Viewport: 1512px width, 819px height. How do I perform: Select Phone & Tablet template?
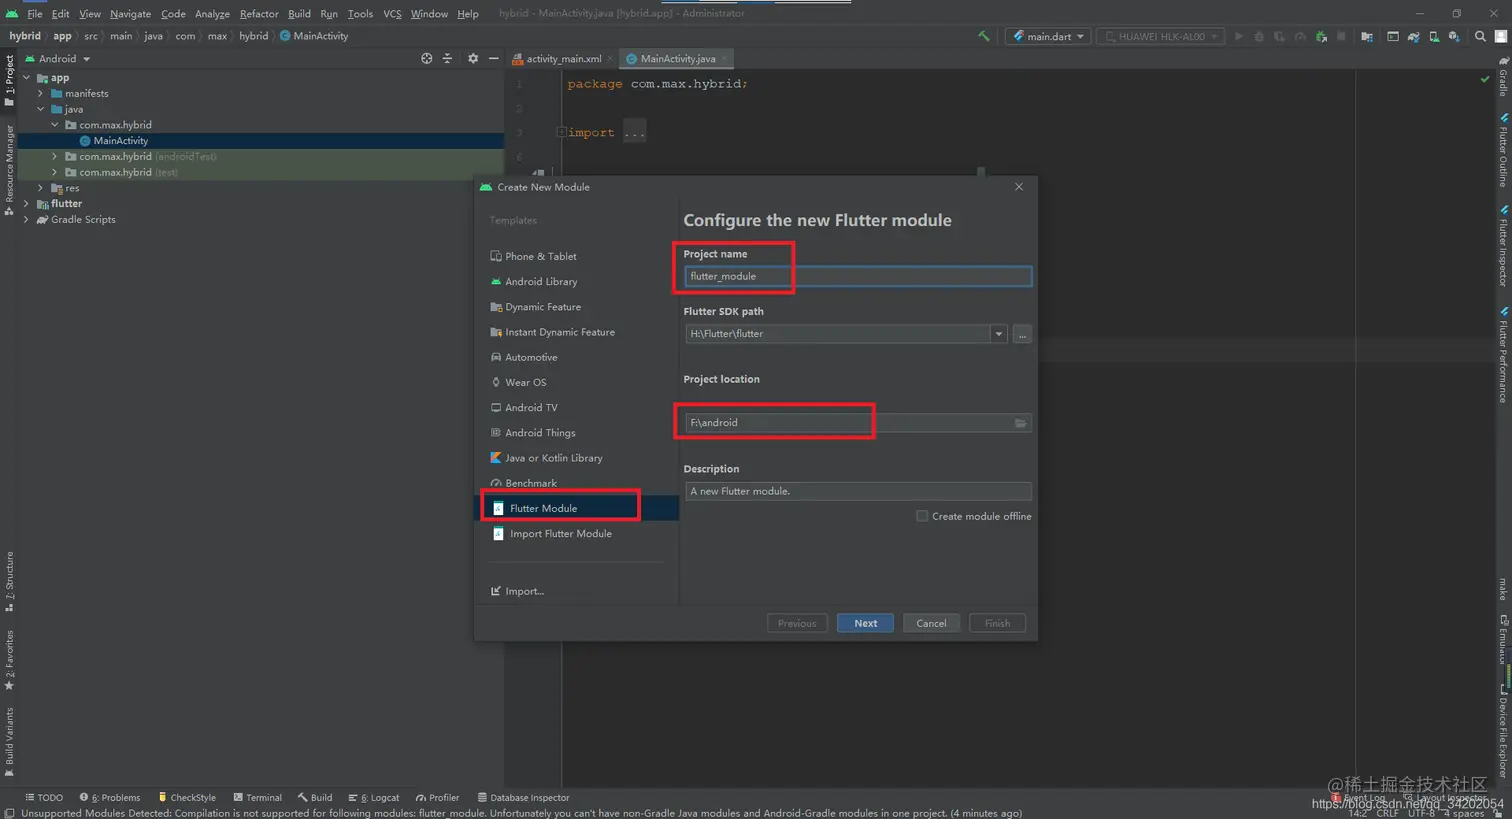point(540,257)
